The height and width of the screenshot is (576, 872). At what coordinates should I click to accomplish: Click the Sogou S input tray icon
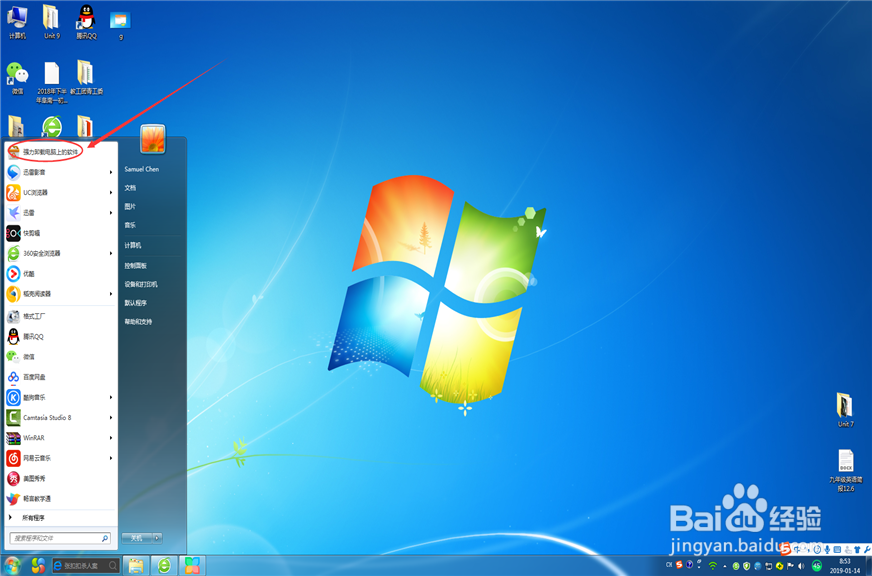(678, 565)
